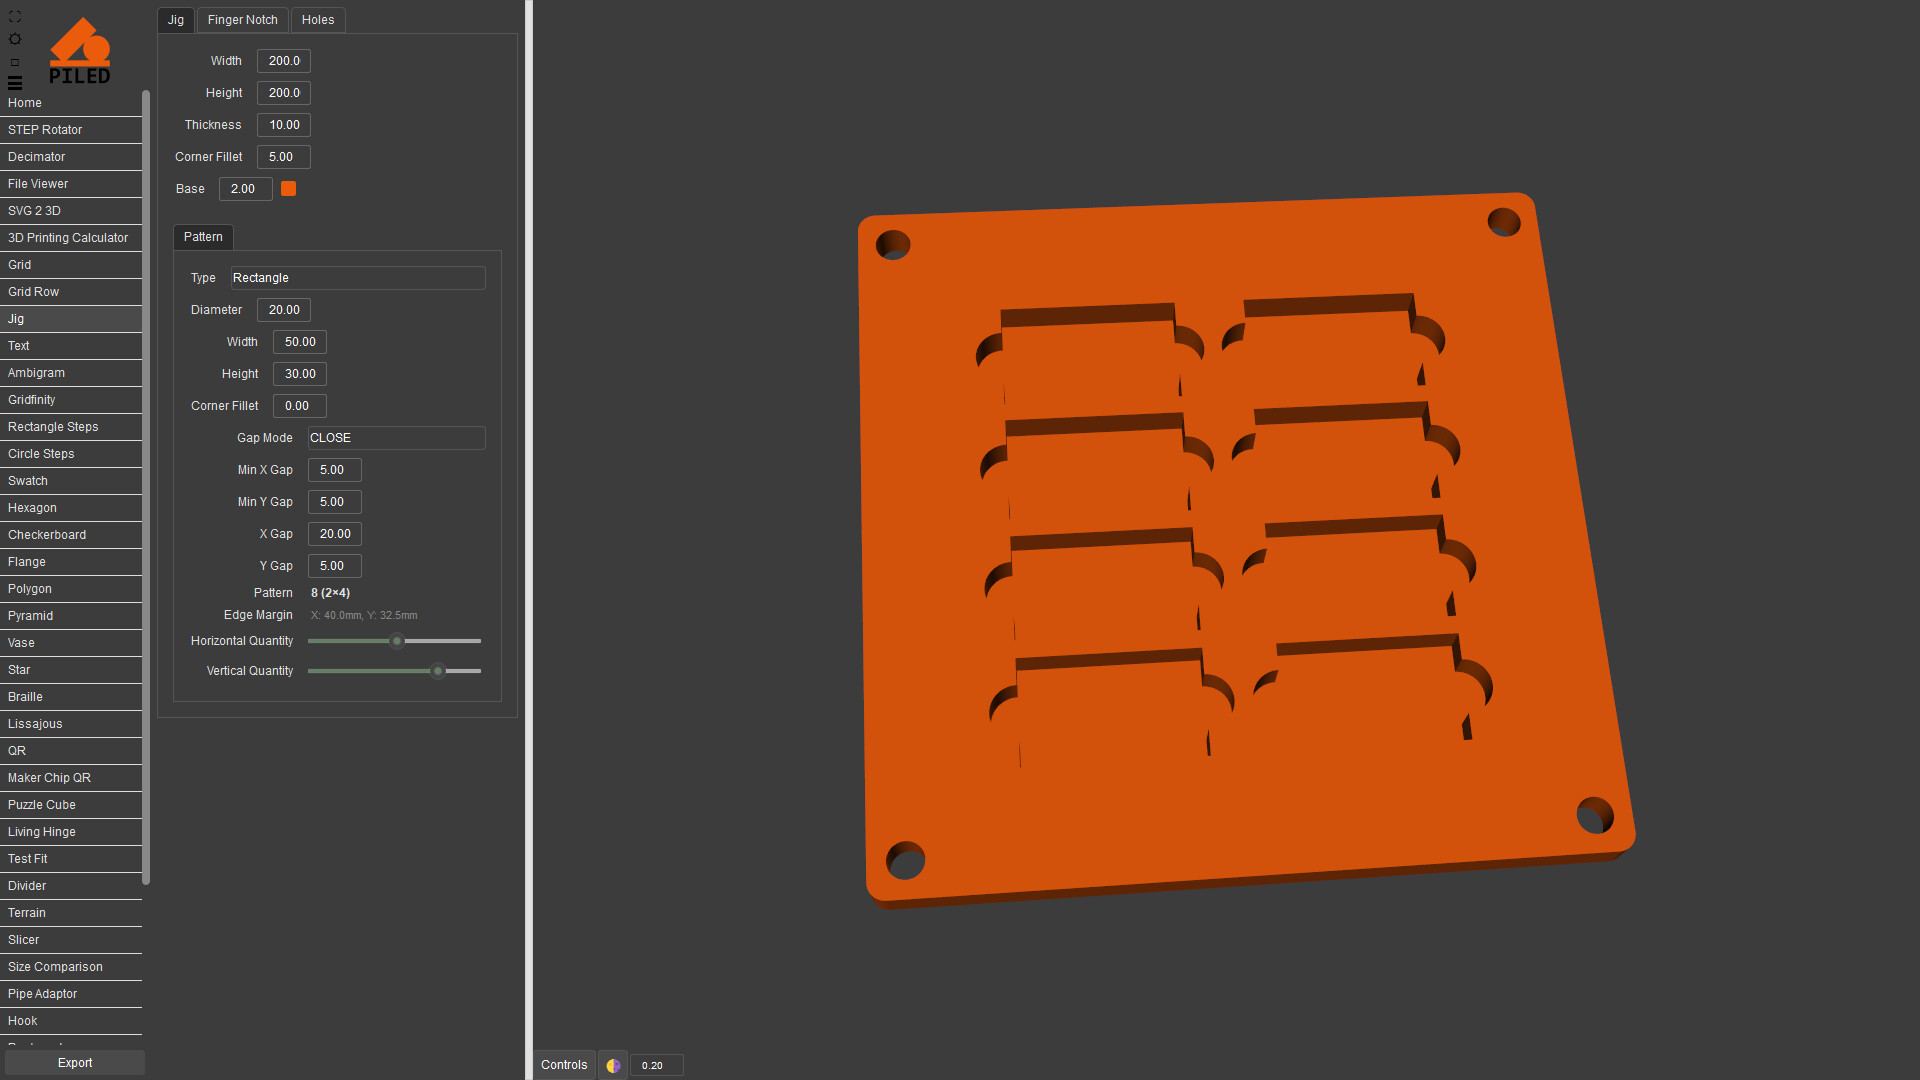The height and width of the screenshot is (1080, 1920).
Task: Toggle the hamburger menu icon
Action: 14,83
